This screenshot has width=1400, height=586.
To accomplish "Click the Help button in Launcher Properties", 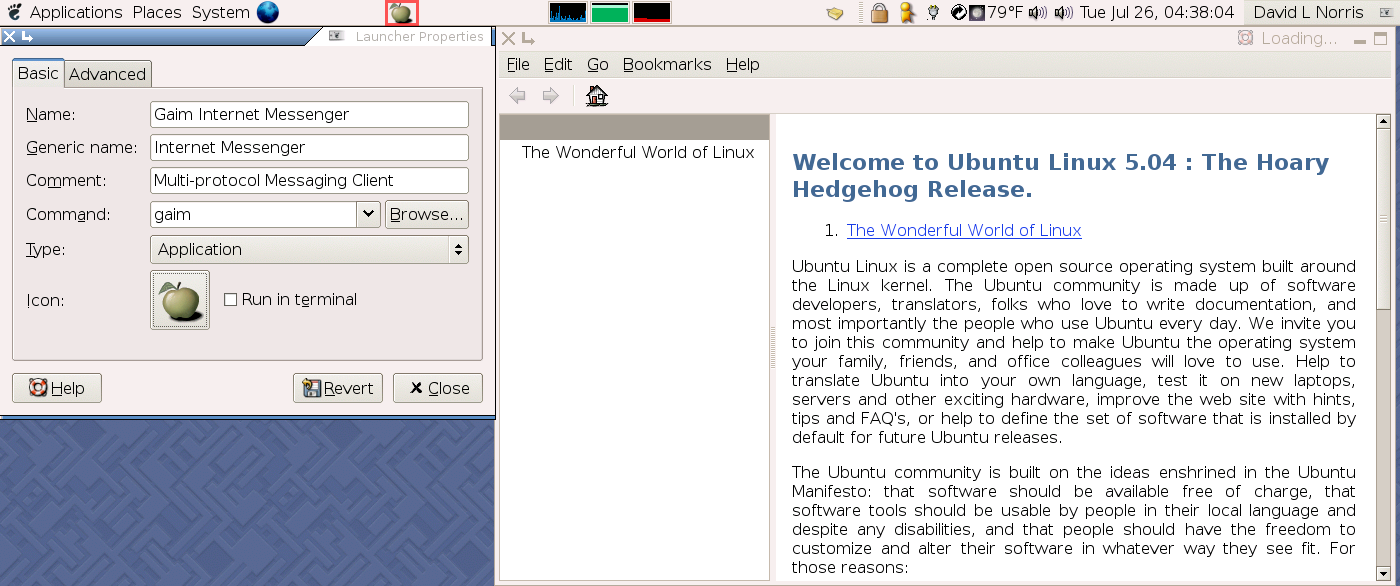I will pyautogui.click(x=57, y=388).
